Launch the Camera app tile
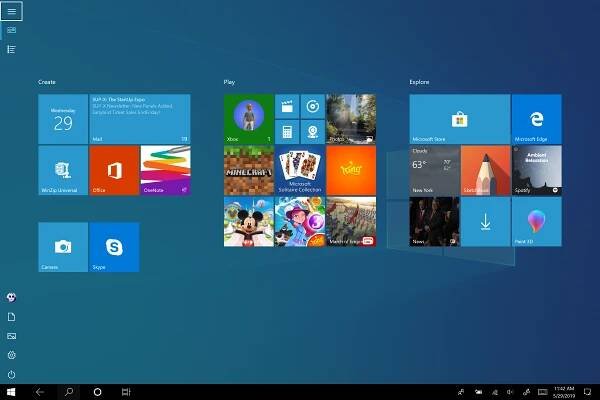Viewport: 600px width, 400px height. click(x=63, y=246)
